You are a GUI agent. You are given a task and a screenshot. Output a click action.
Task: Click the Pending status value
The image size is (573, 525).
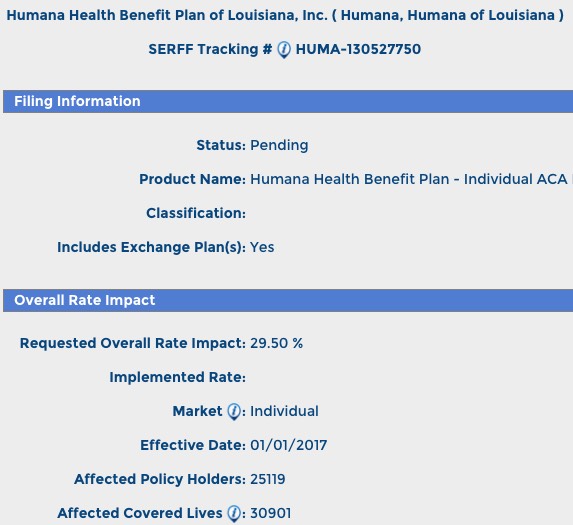[x=279, y=145]
